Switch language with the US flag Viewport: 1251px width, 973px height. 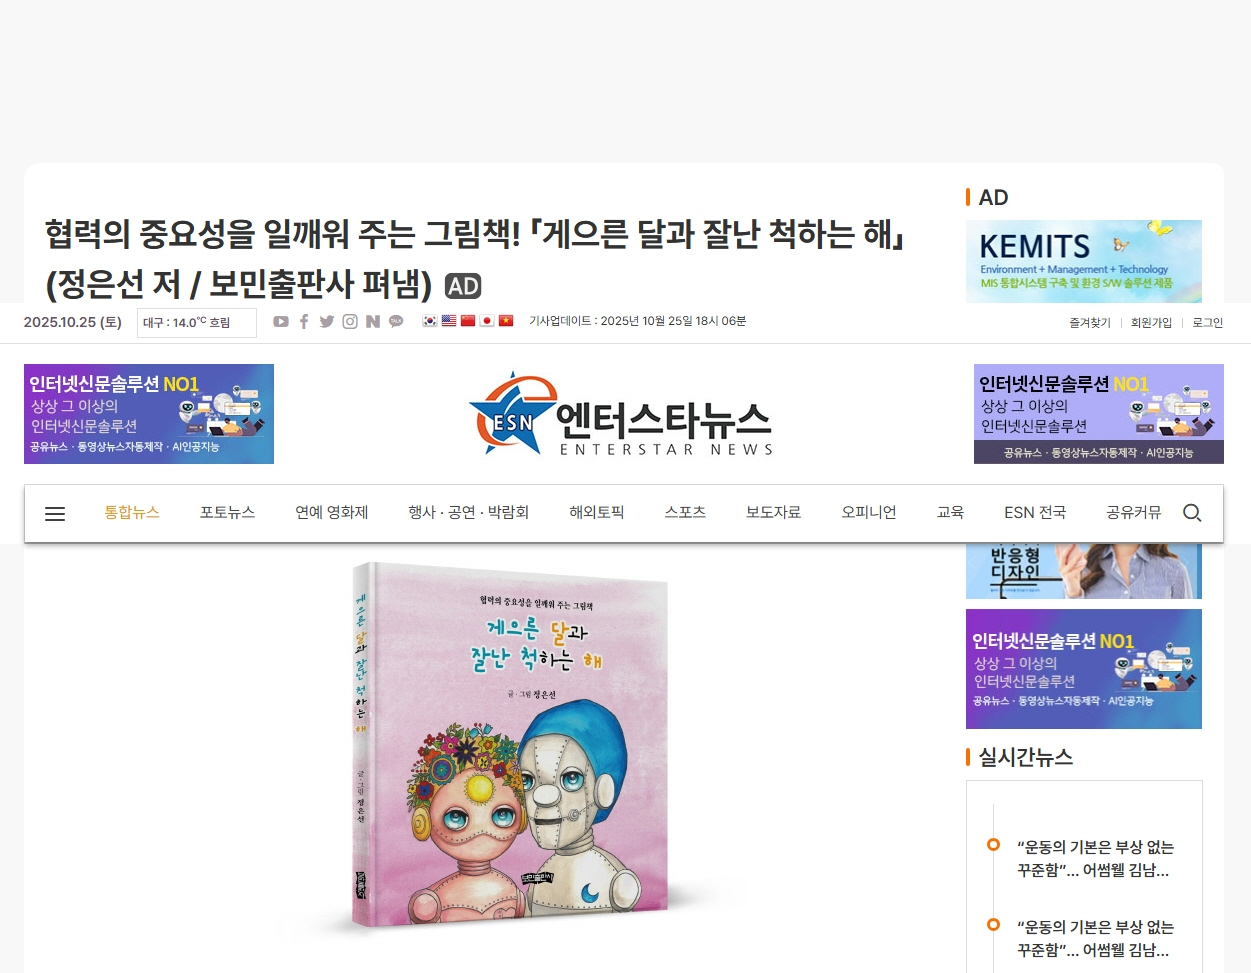(449, 321)
